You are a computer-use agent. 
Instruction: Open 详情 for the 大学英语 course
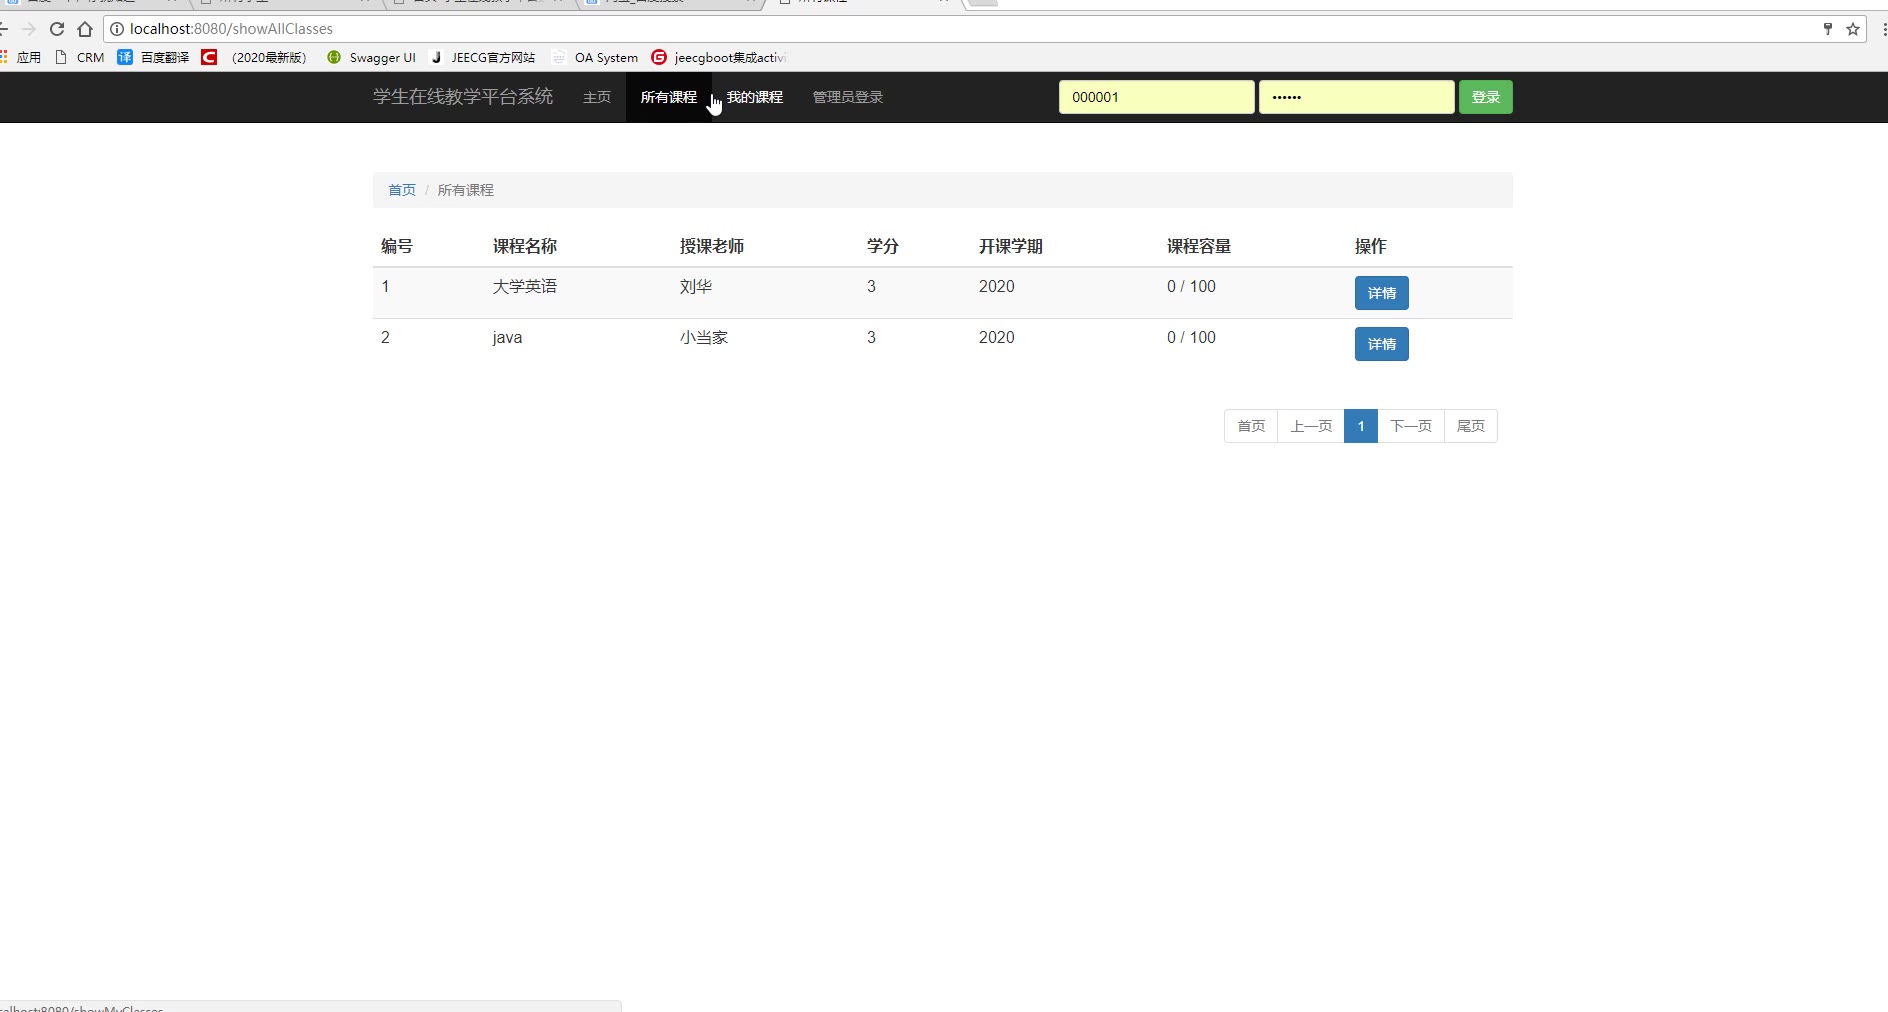1382,293
